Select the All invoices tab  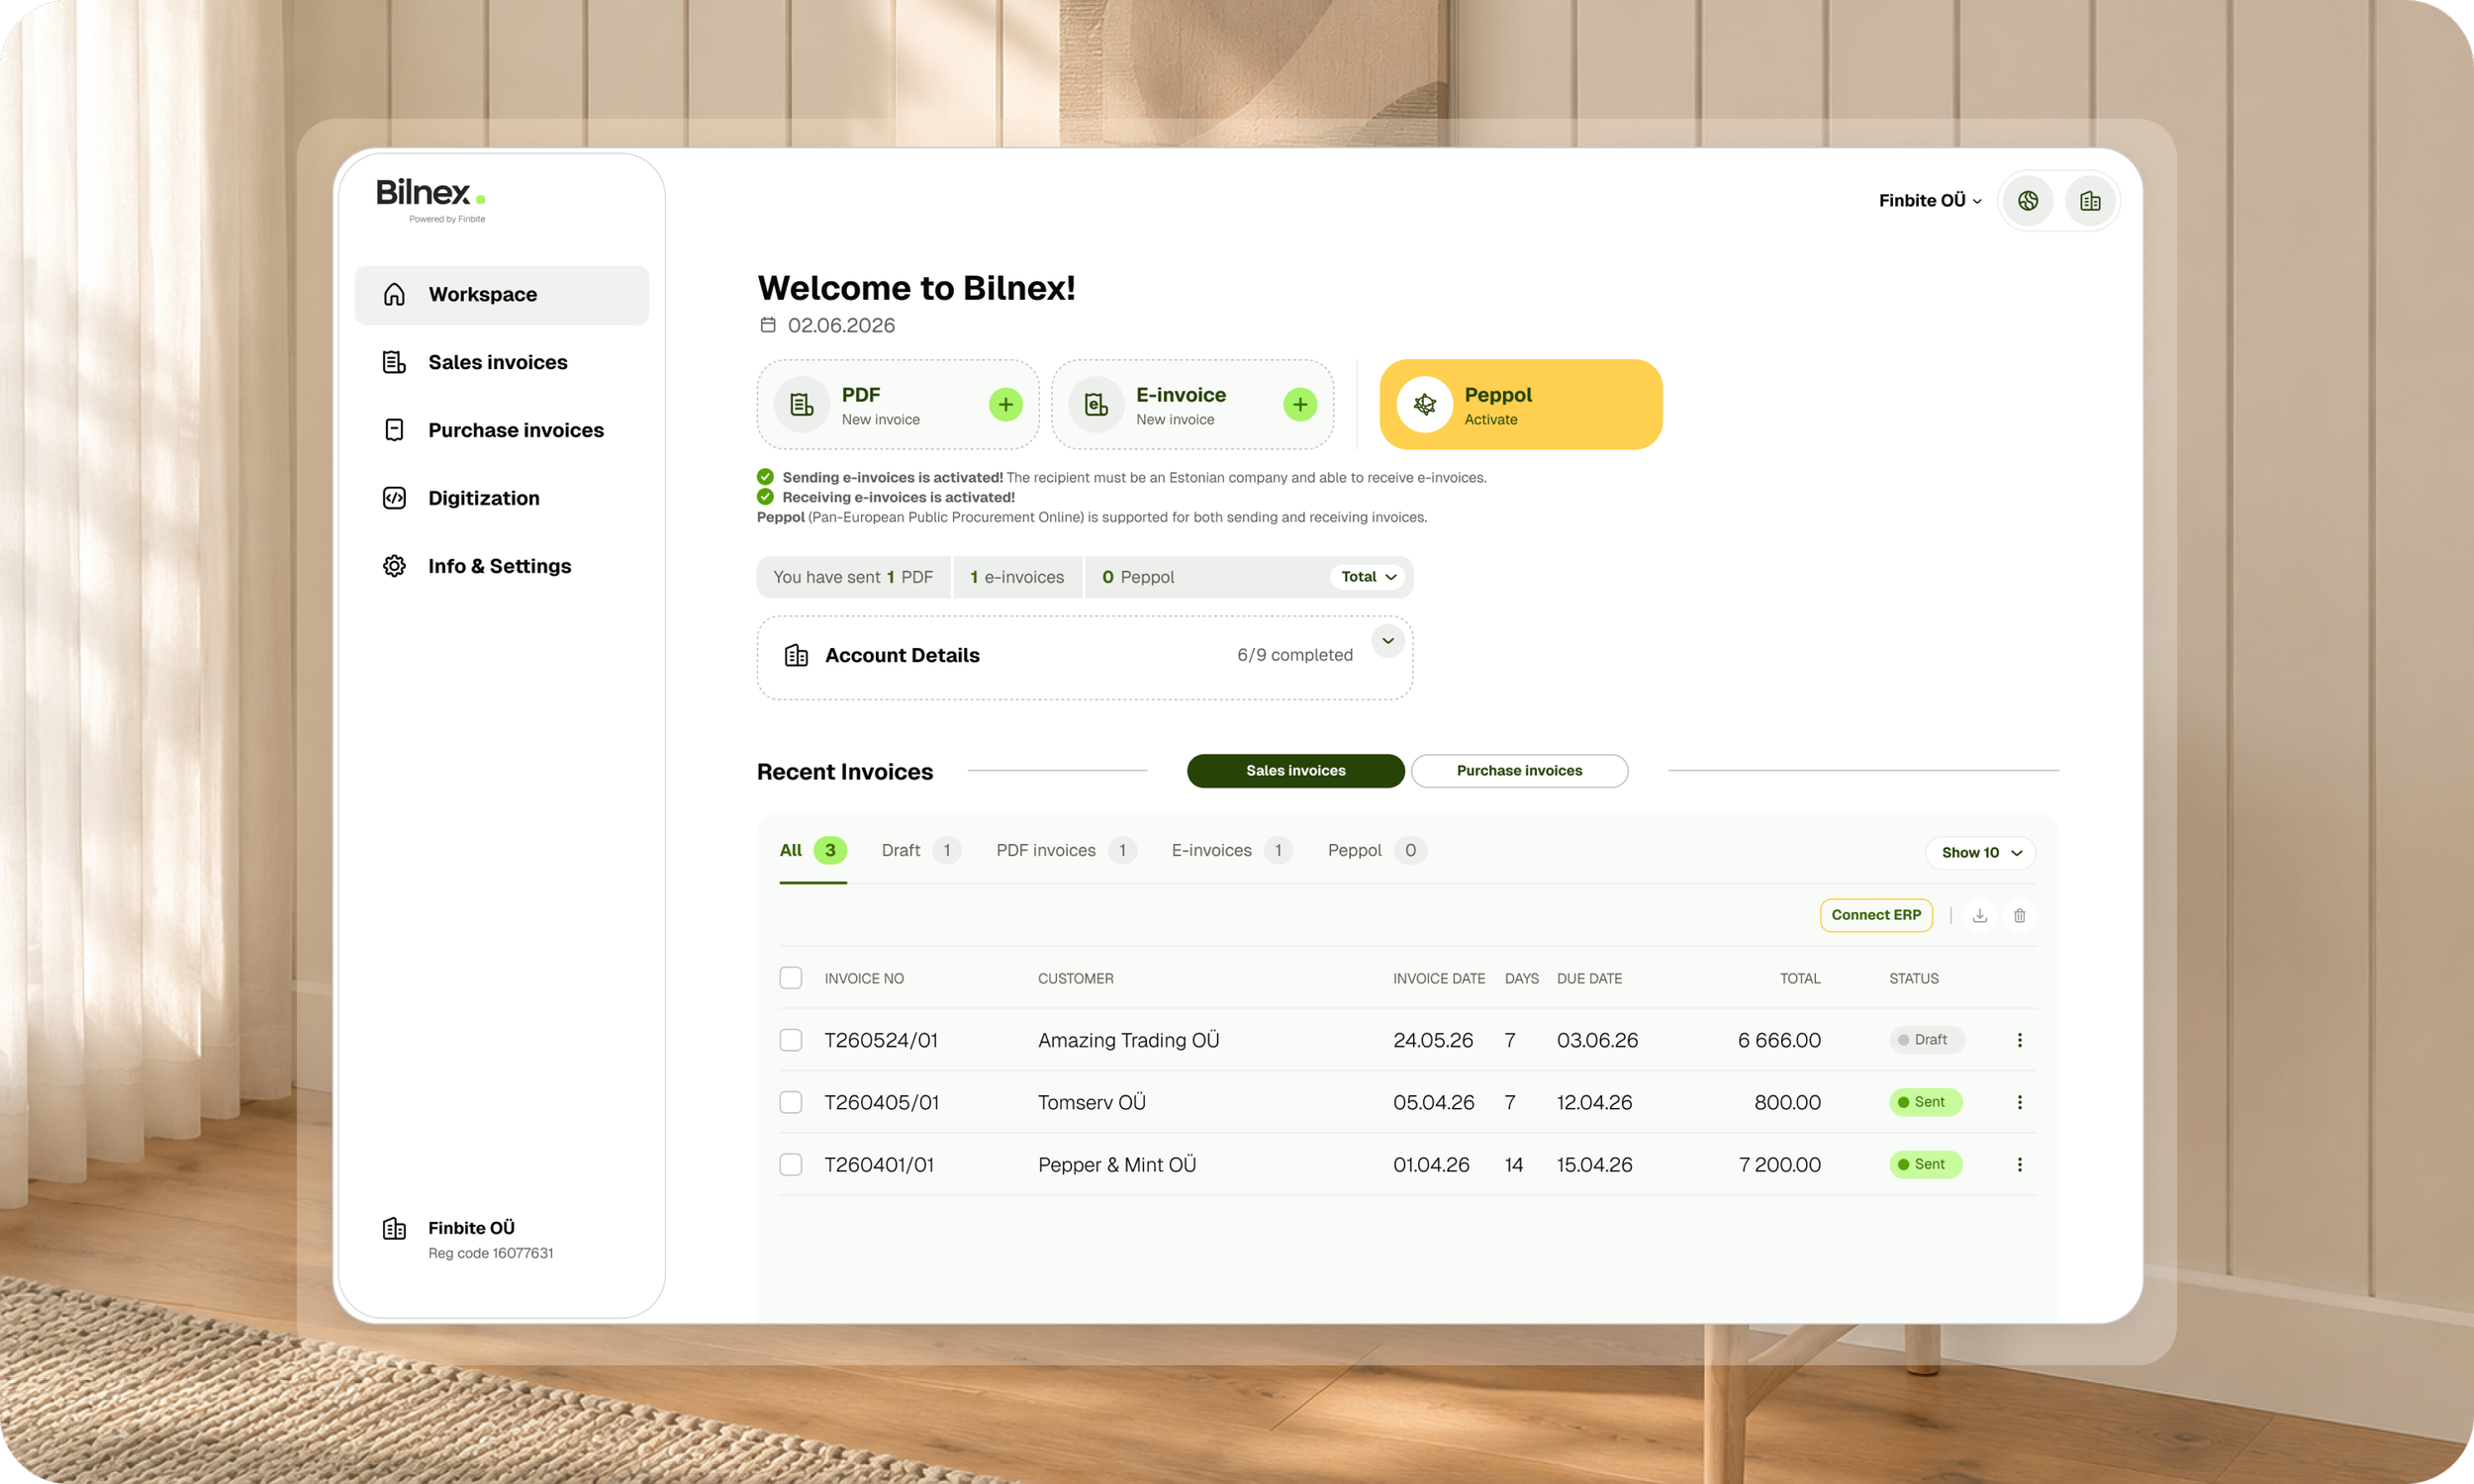pyautogui.click(x=813, y=850)
